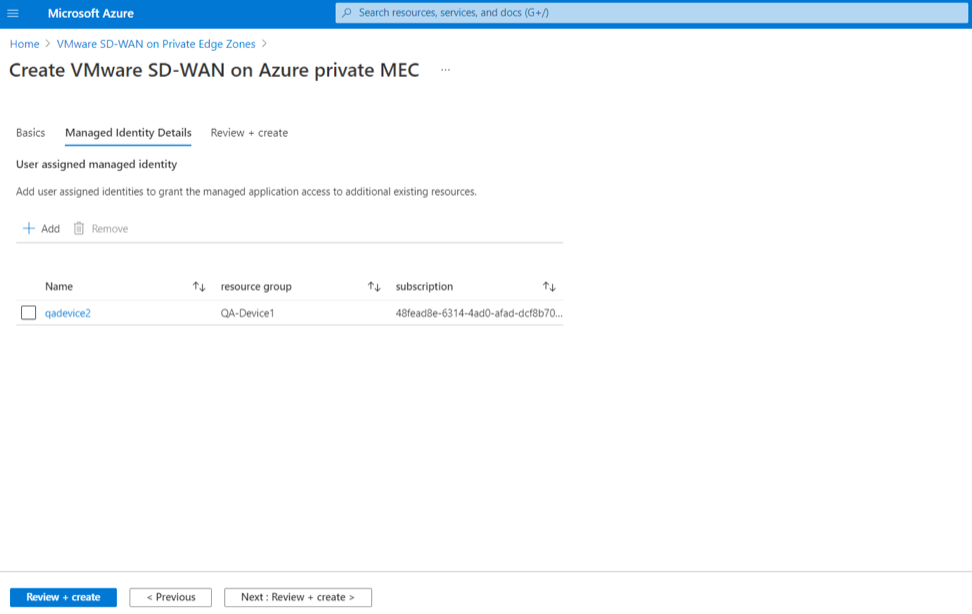Click the search magnifier icon
Image resolution: width=972 pixels, height=614 pixels.
(347, 13)
